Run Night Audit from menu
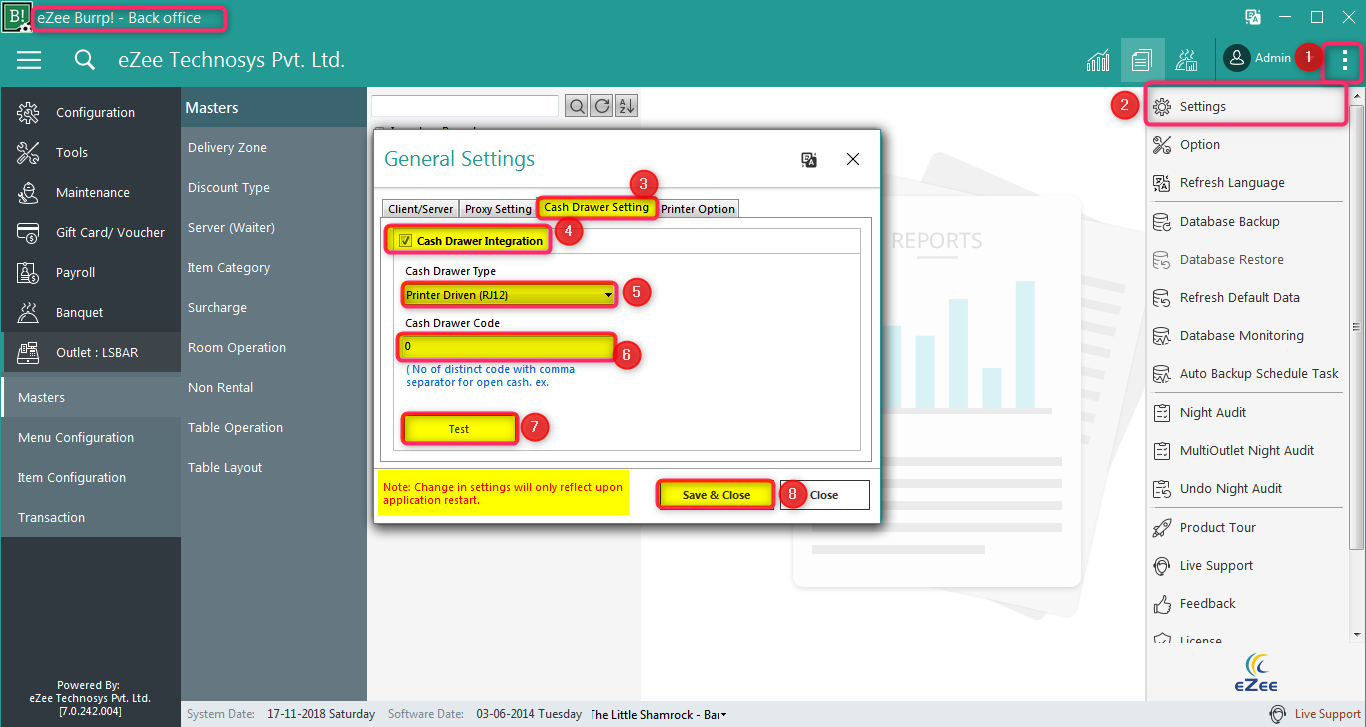 1246,412
